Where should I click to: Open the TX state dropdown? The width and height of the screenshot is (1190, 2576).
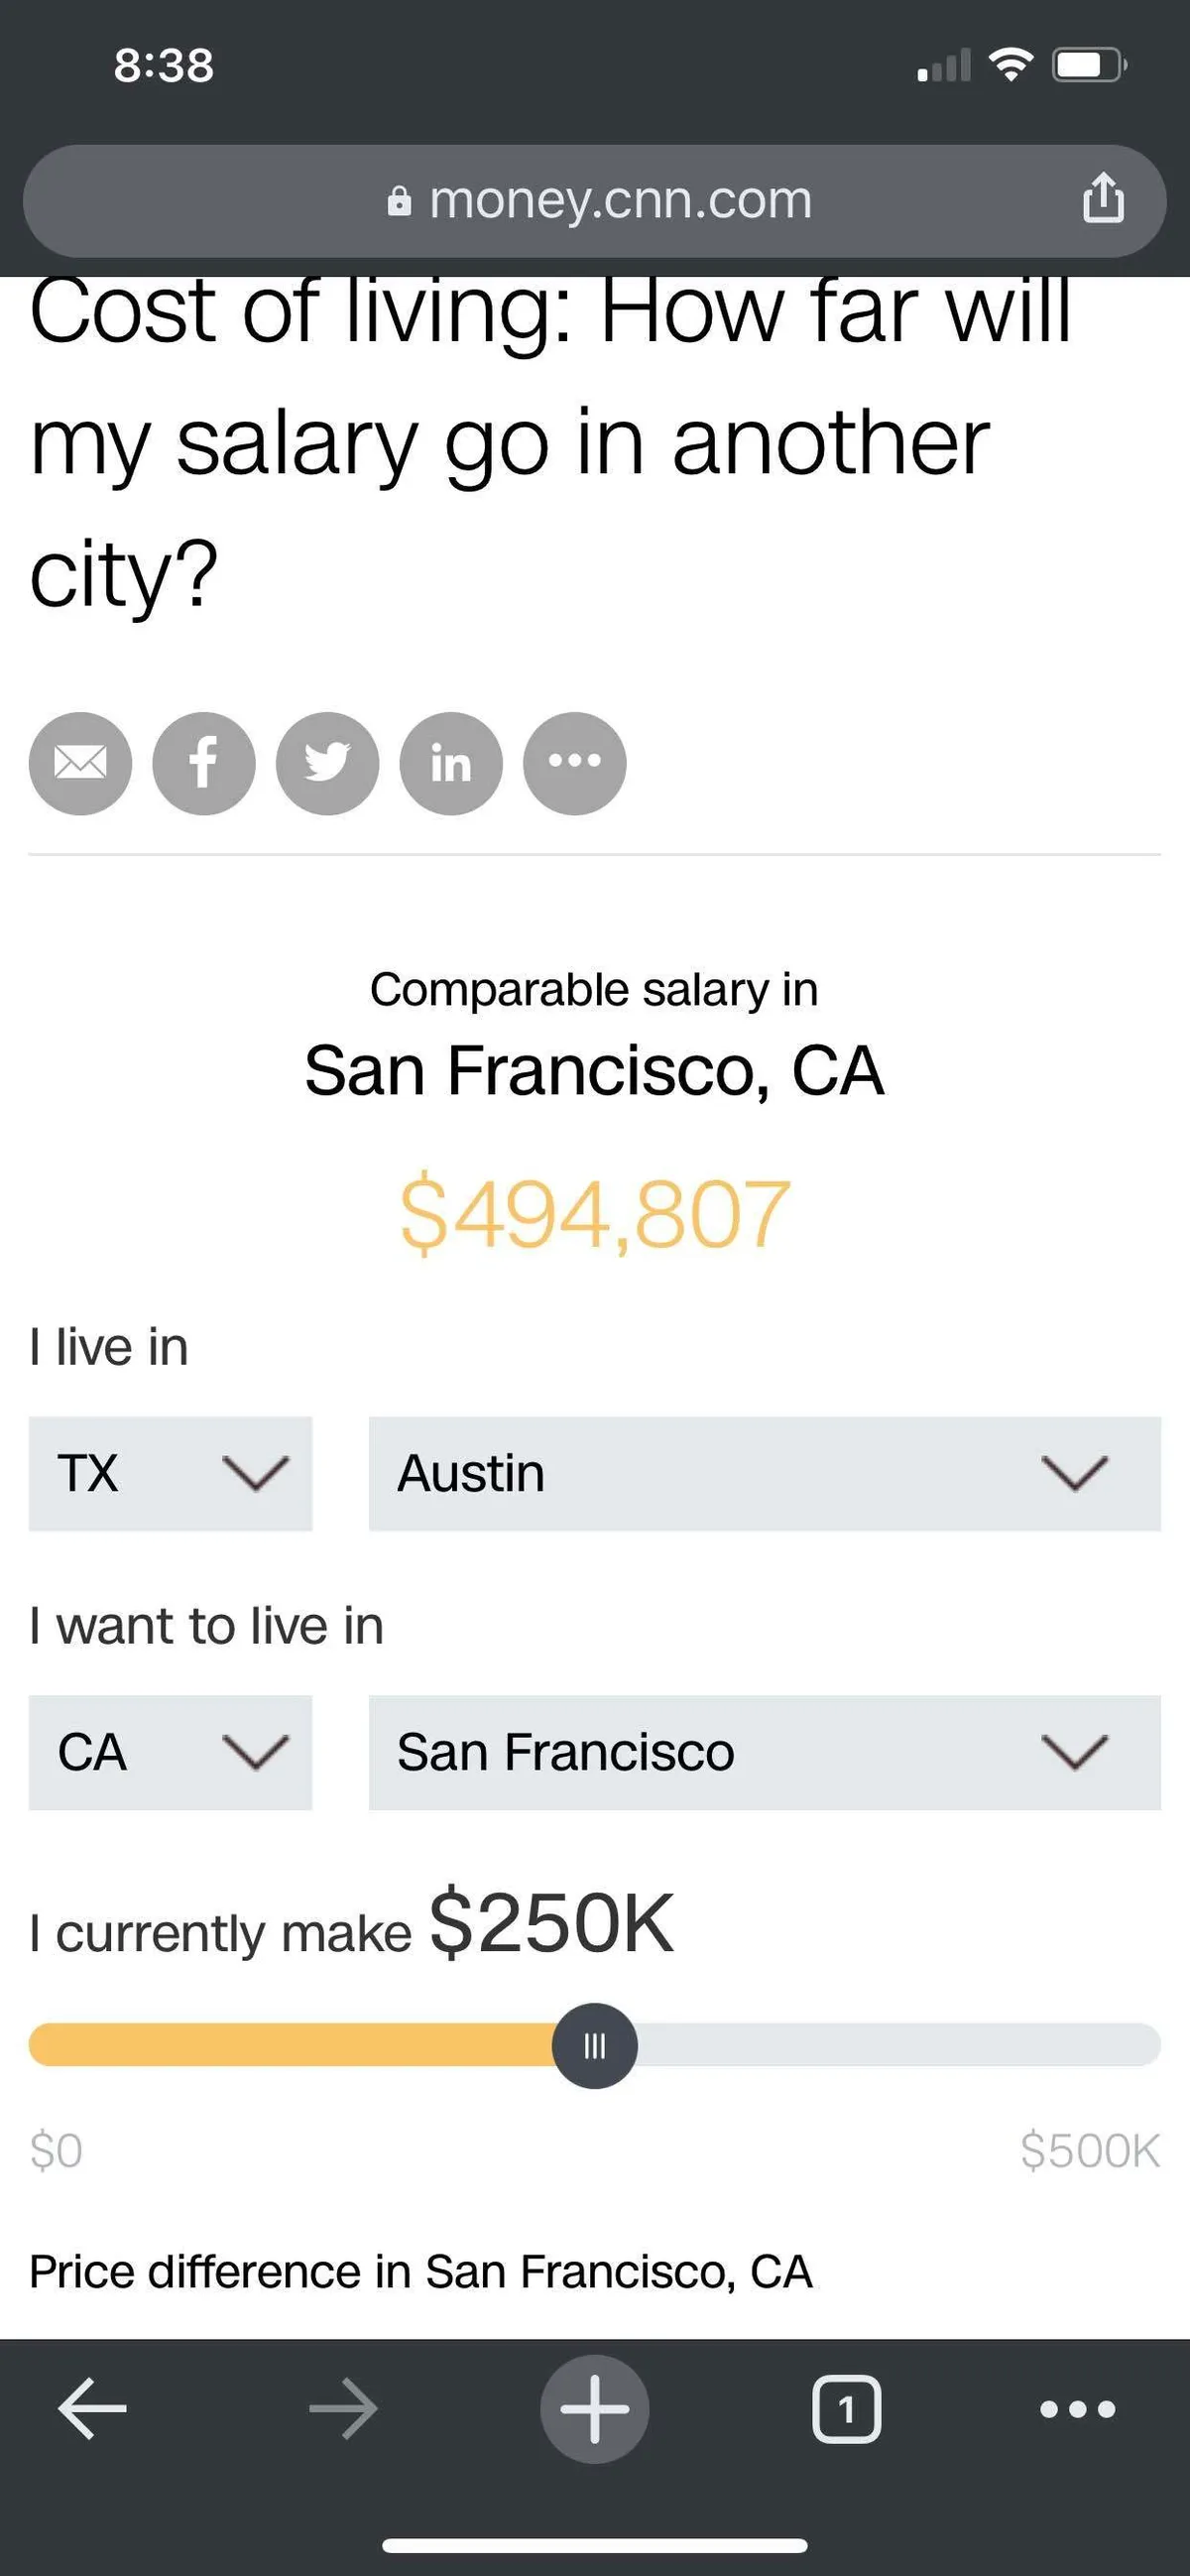pos(170,1473)
